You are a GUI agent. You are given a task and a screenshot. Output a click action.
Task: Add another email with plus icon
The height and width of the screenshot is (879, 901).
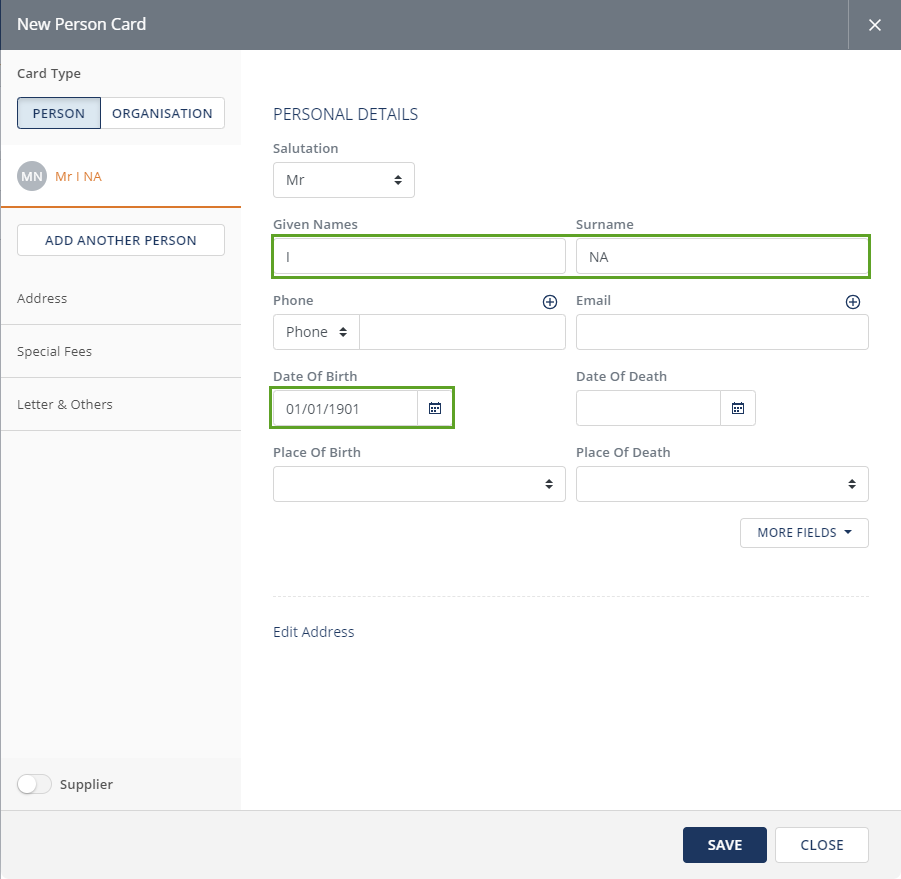pyautogui.click(x=853, y=302)
